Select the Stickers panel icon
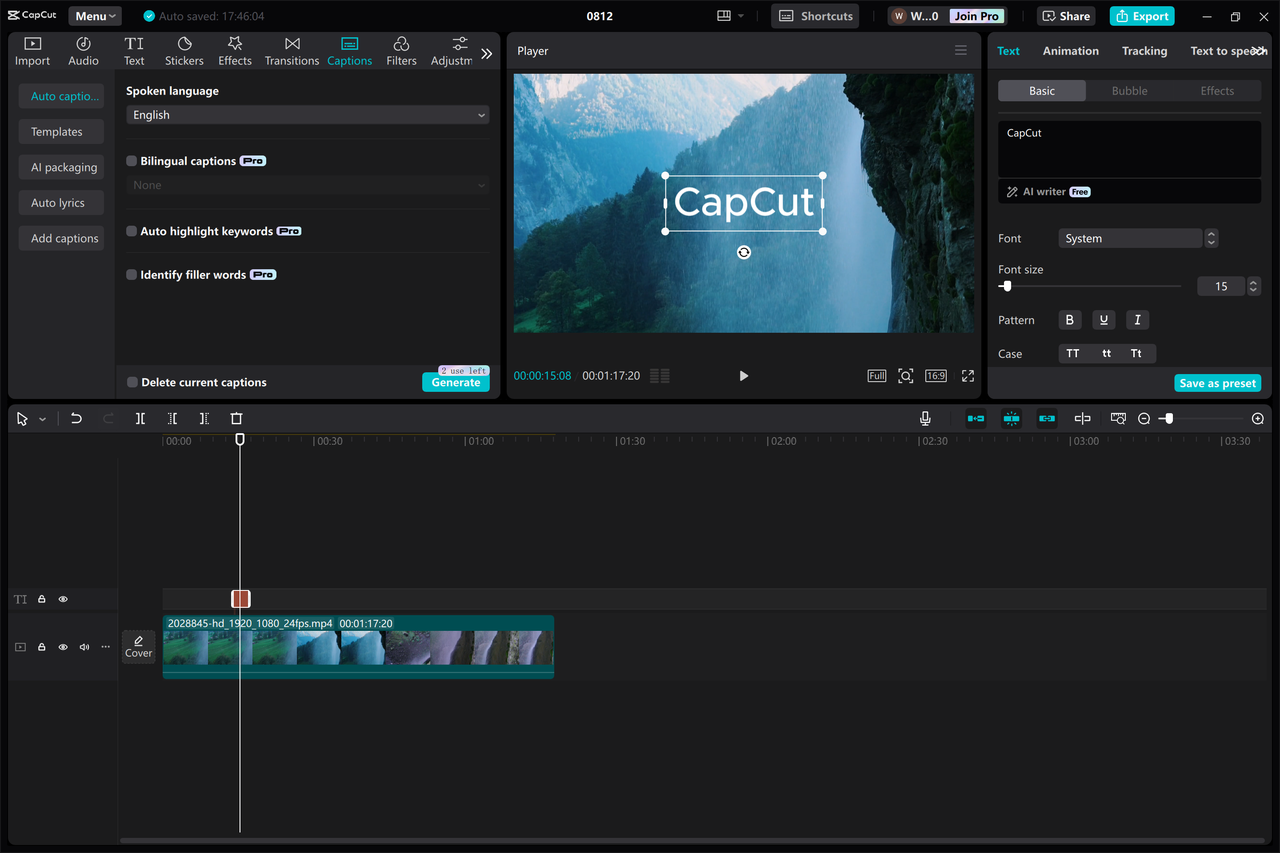Image resolution: width=1280 pixels, height=853 pixels. point(184,49)
